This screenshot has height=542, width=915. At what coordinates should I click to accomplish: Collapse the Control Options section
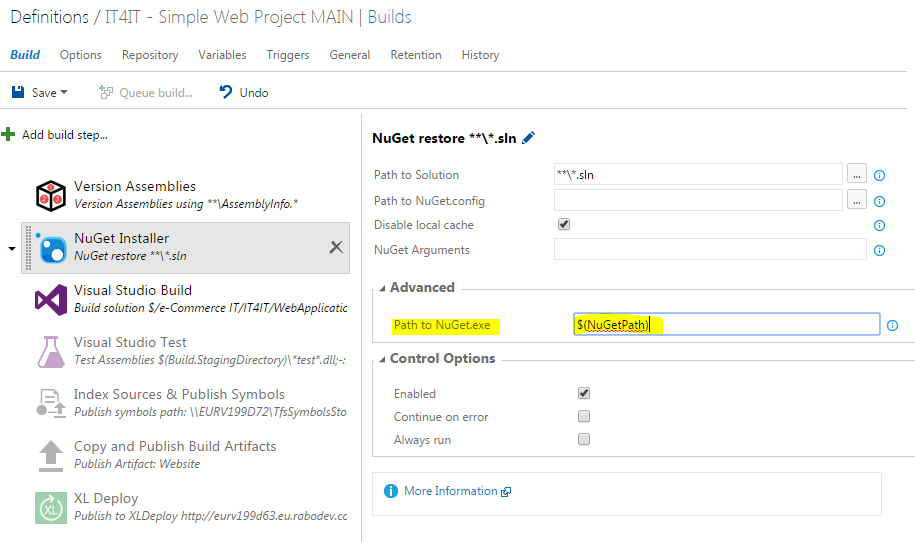[382, 359]
